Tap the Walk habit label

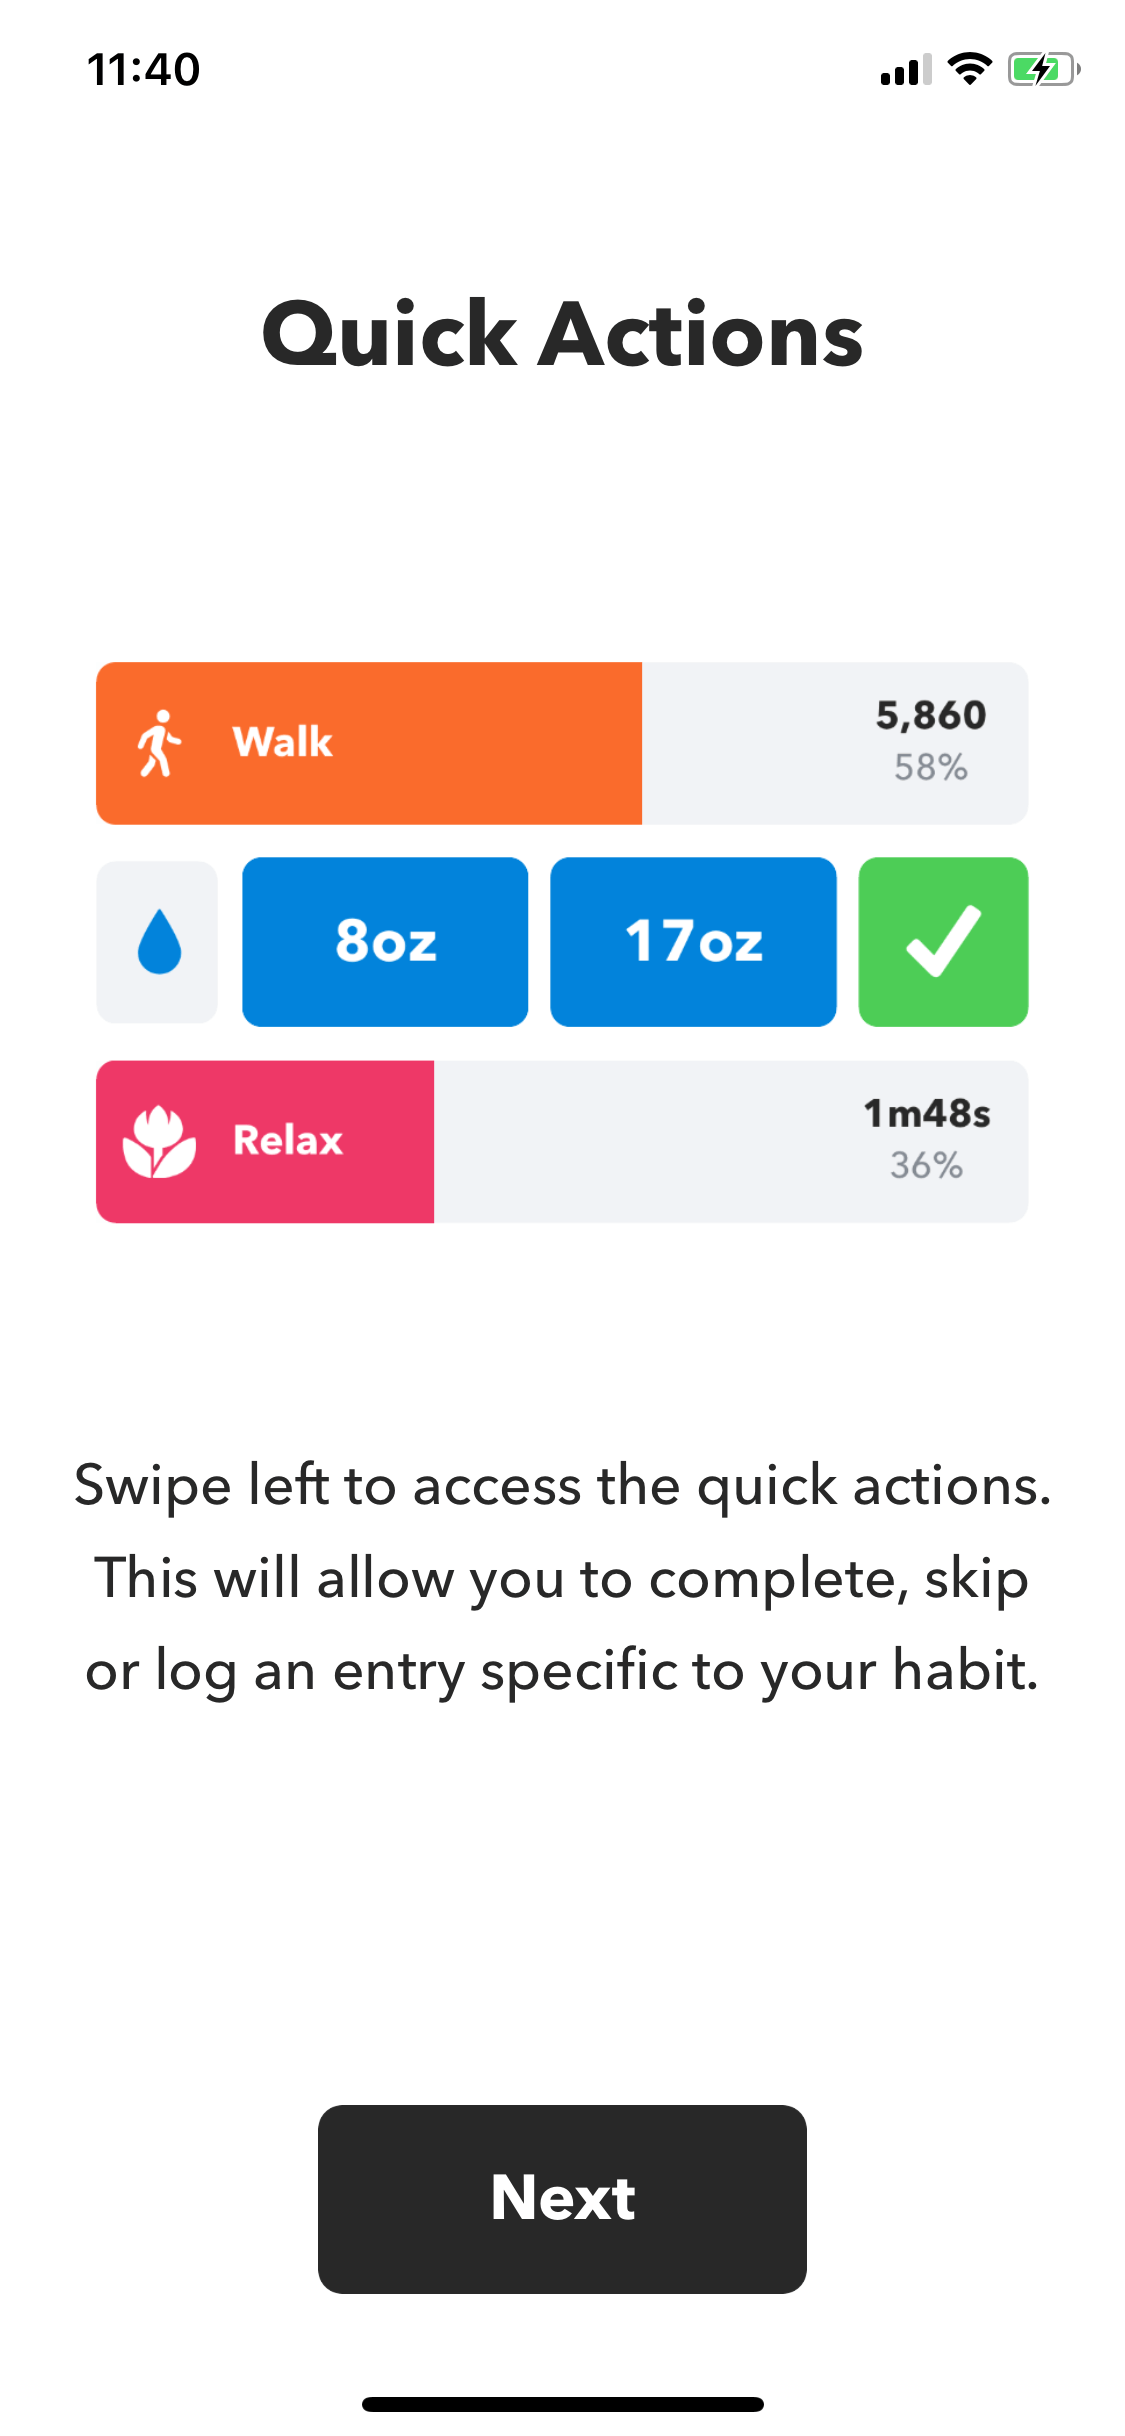pos(282,742)
